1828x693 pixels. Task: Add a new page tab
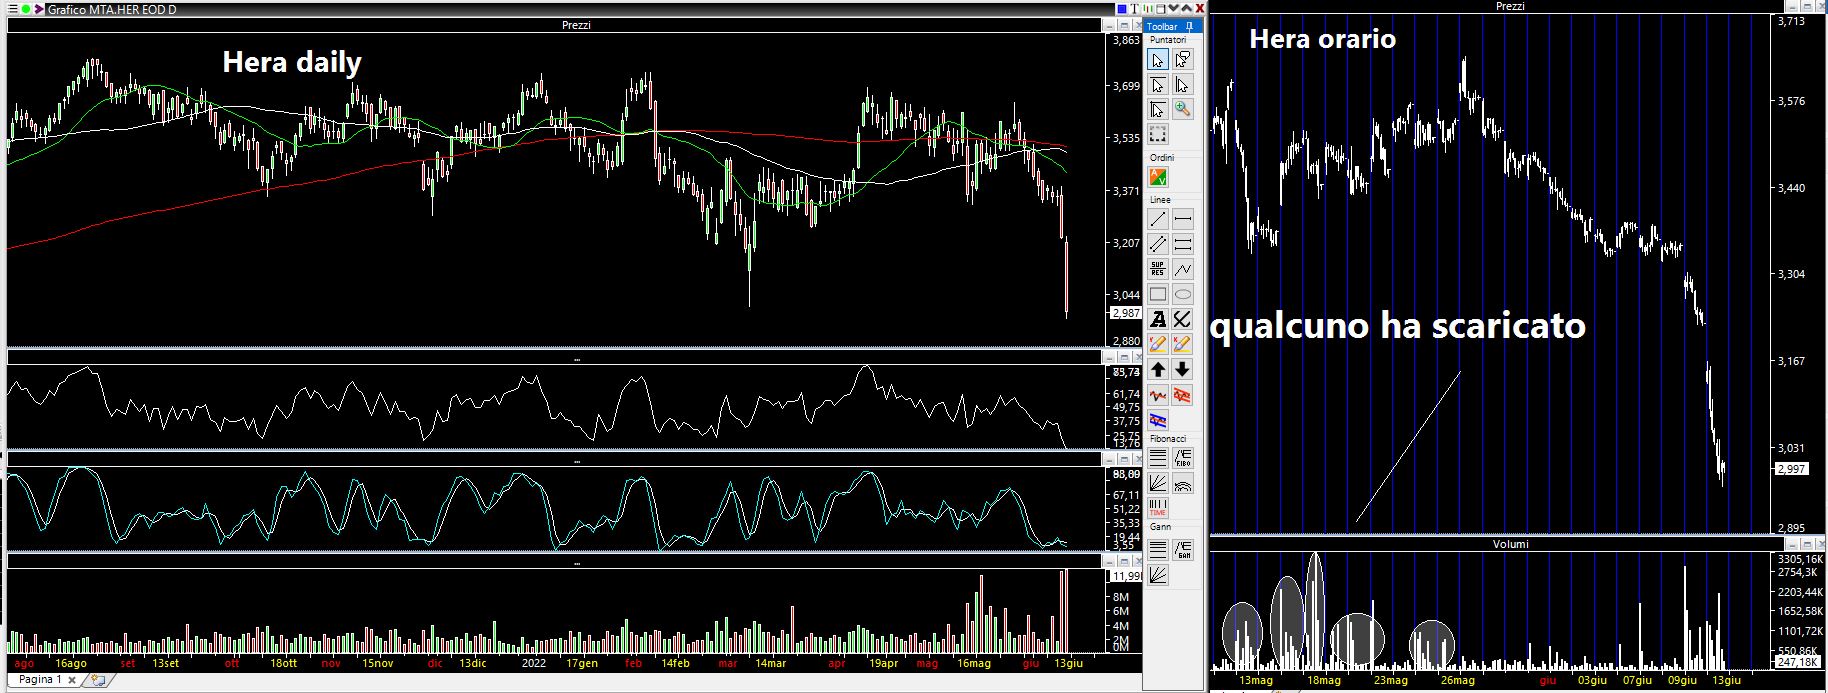(x=97, y=680)
